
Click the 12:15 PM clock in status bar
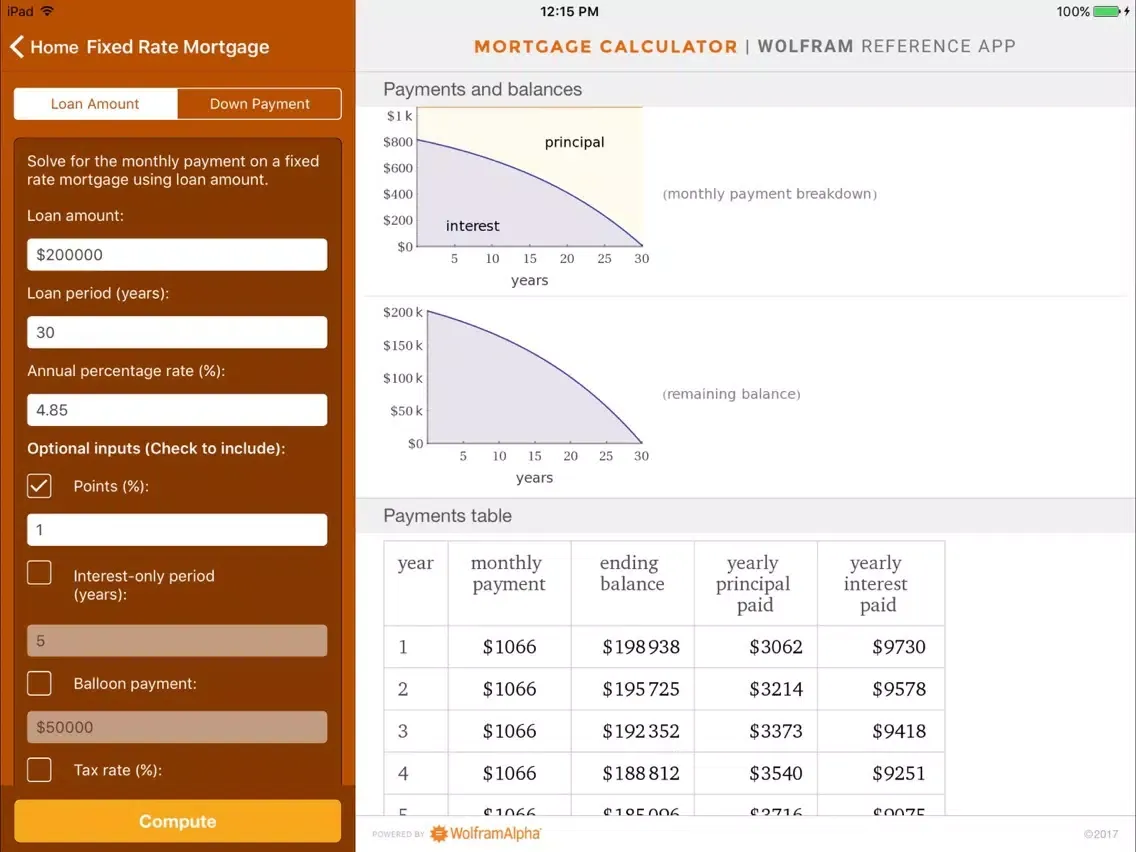point(569,12)
